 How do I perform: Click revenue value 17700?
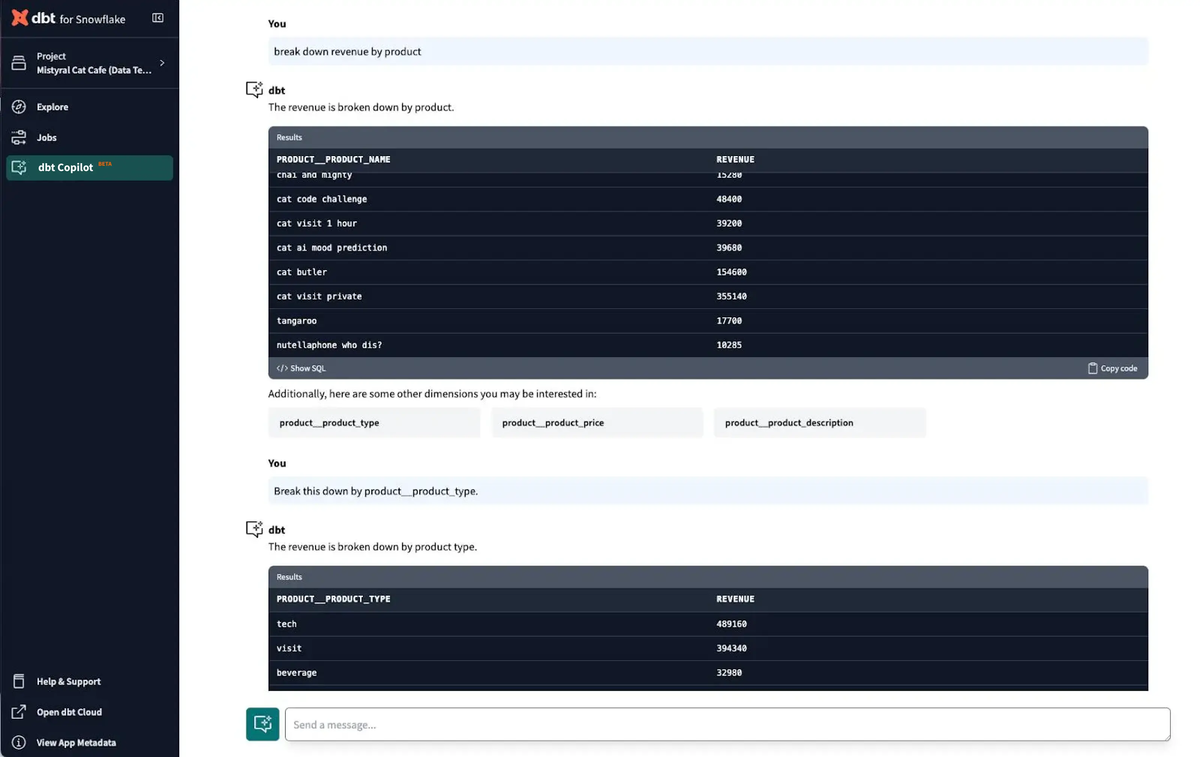tap(729, 321)
